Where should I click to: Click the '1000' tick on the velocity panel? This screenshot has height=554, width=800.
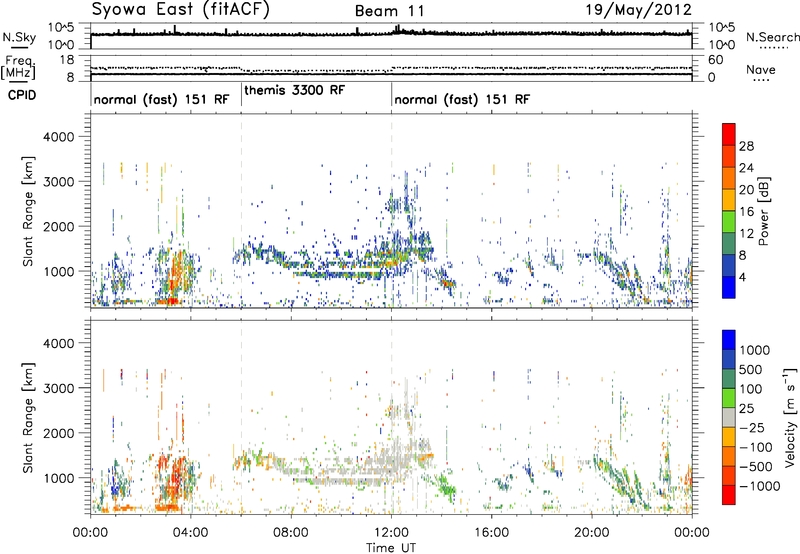58,478
